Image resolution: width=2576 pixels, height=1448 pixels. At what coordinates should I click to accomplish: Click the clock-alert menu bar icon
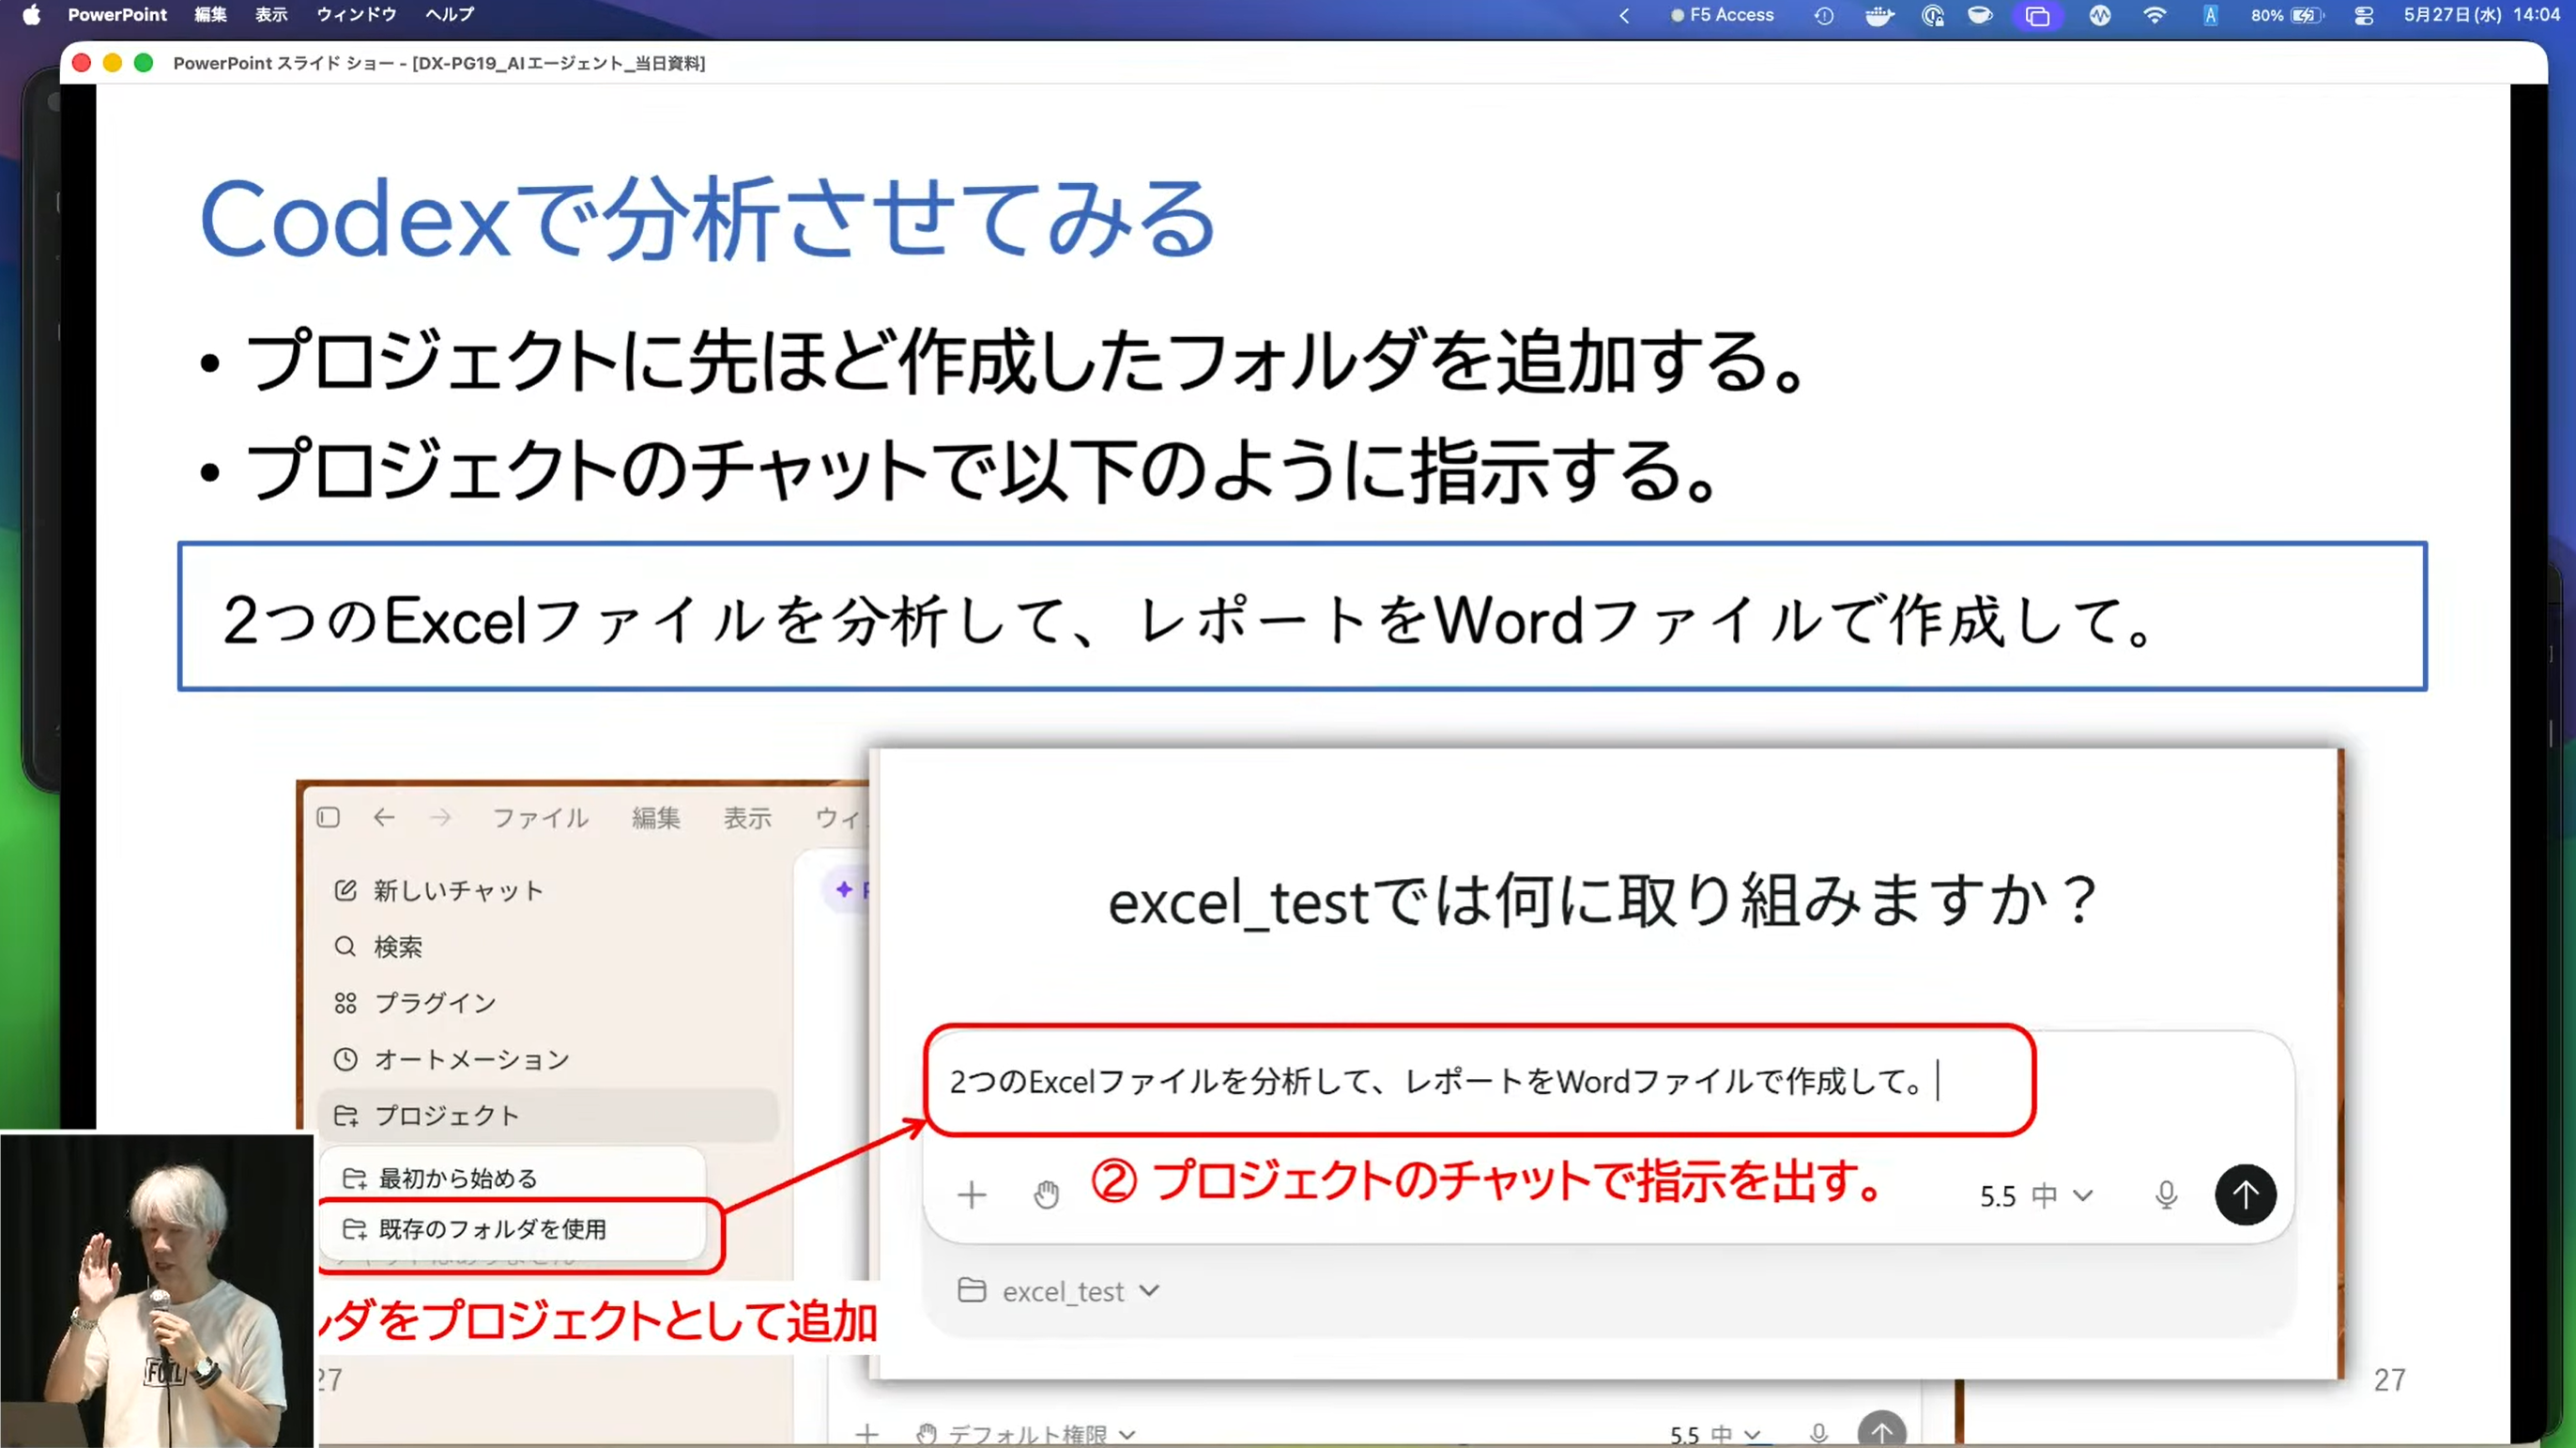click(x=1824, y=15)
